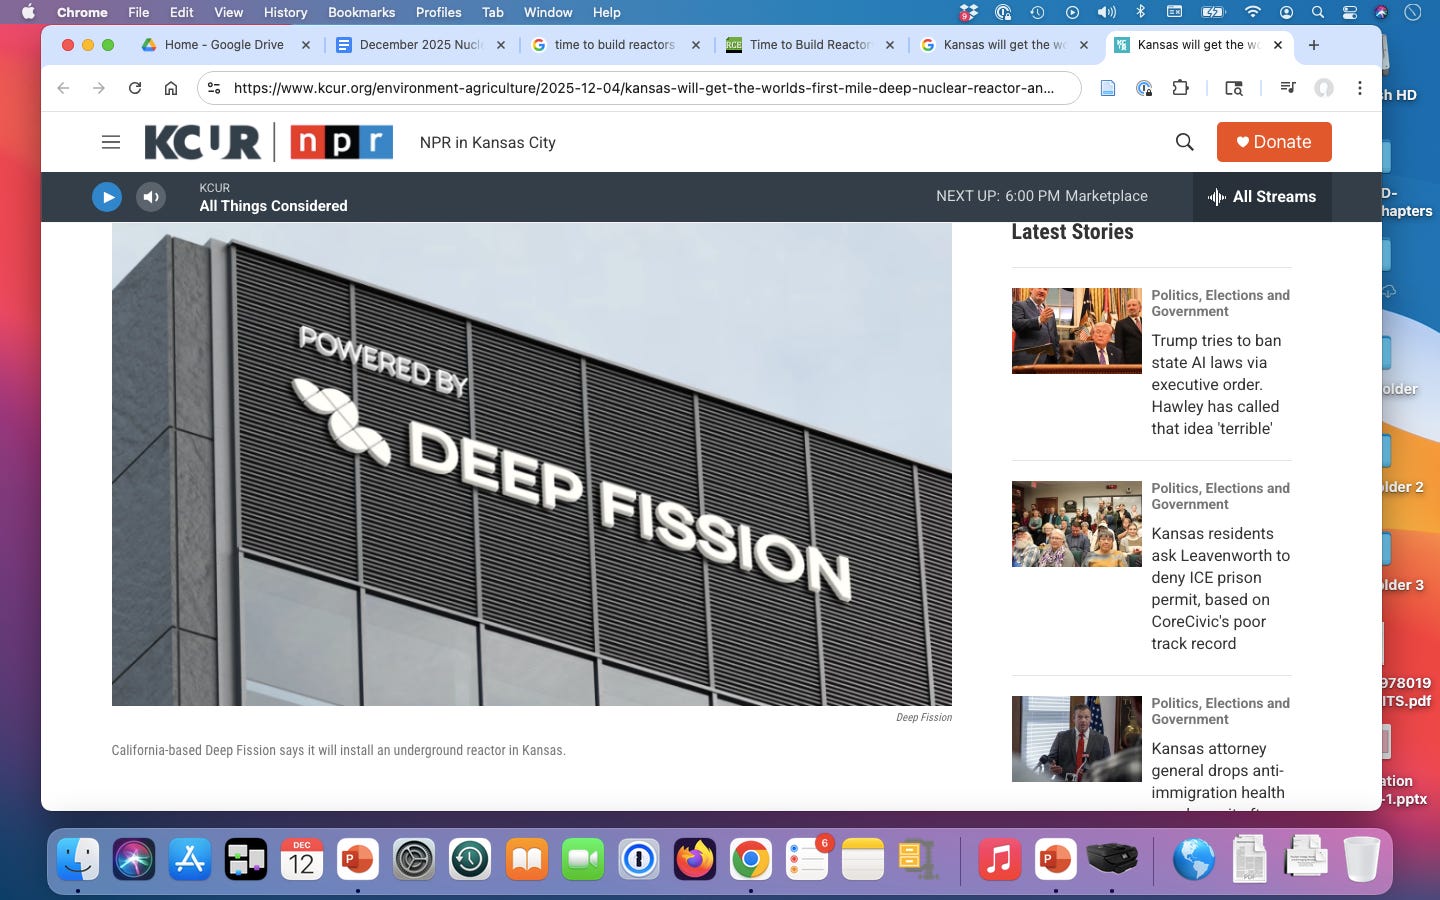
Task: Click the orange Donate button
Action: [x=1274, y=142]
